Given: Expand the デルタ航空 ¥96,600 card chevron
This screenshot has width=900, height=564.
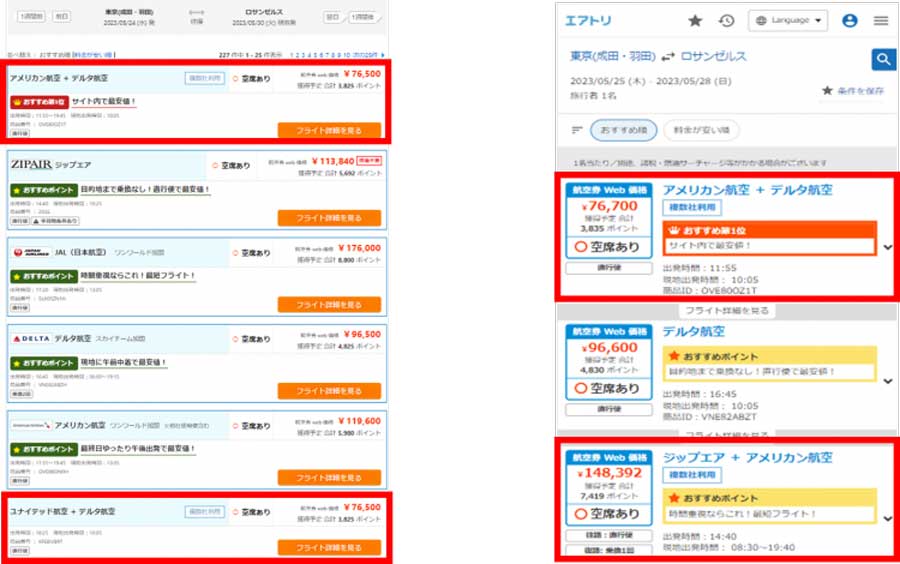Looking at the screenshot, I should (x=887, y=381).
